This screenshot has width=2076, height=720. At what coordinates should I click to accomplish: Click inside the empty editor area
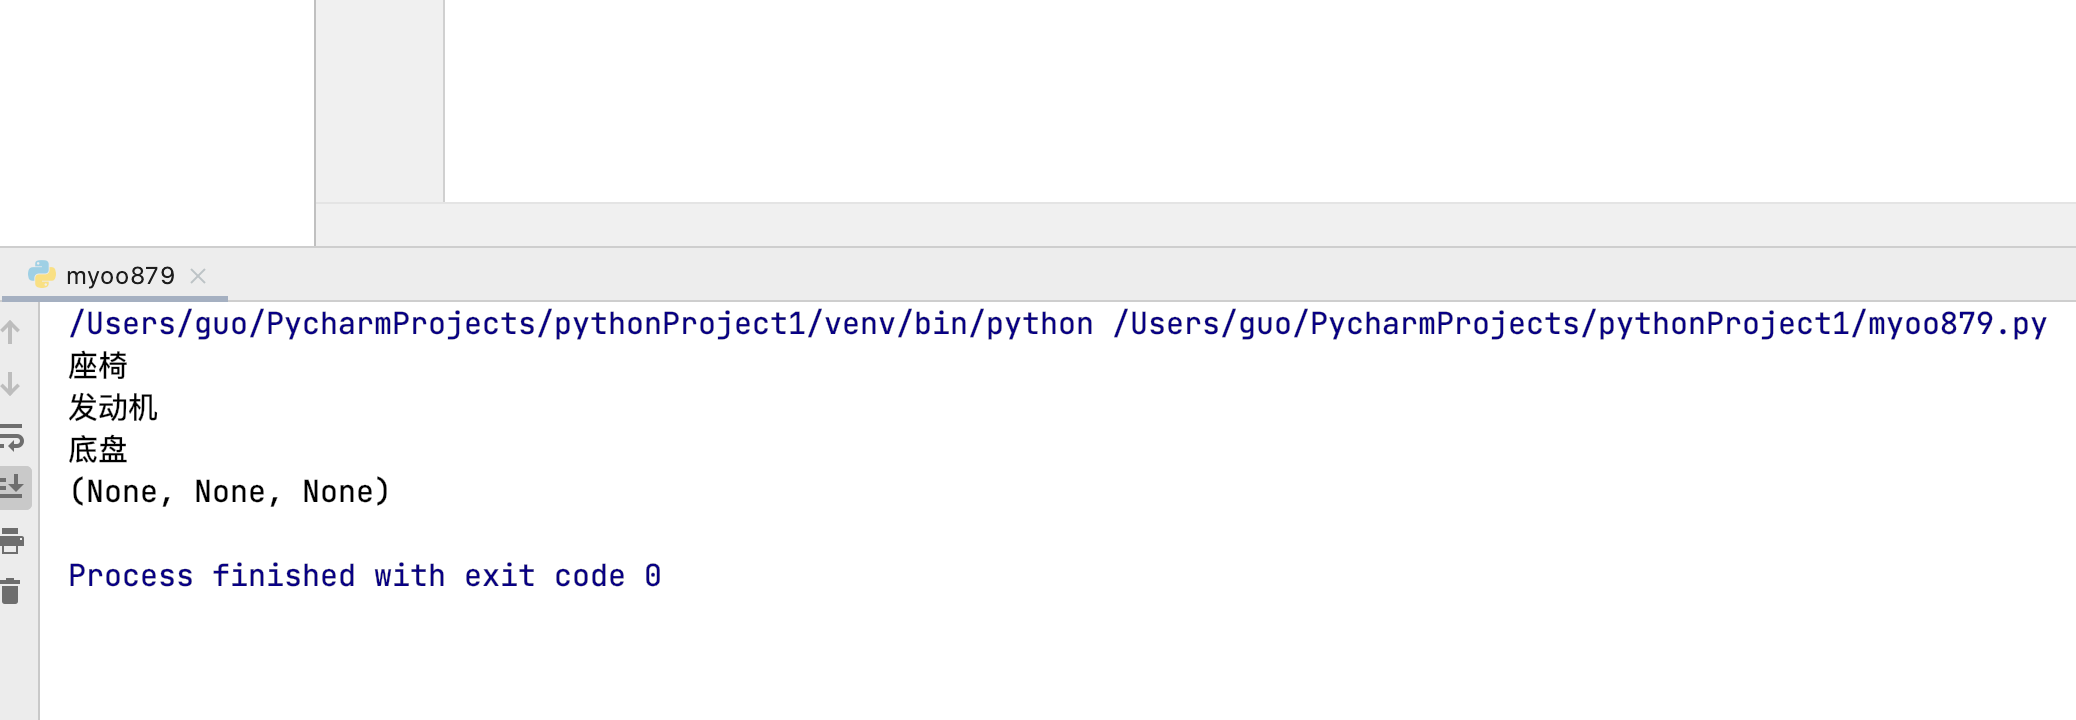pyautogui.click(x=1260, y=101)
